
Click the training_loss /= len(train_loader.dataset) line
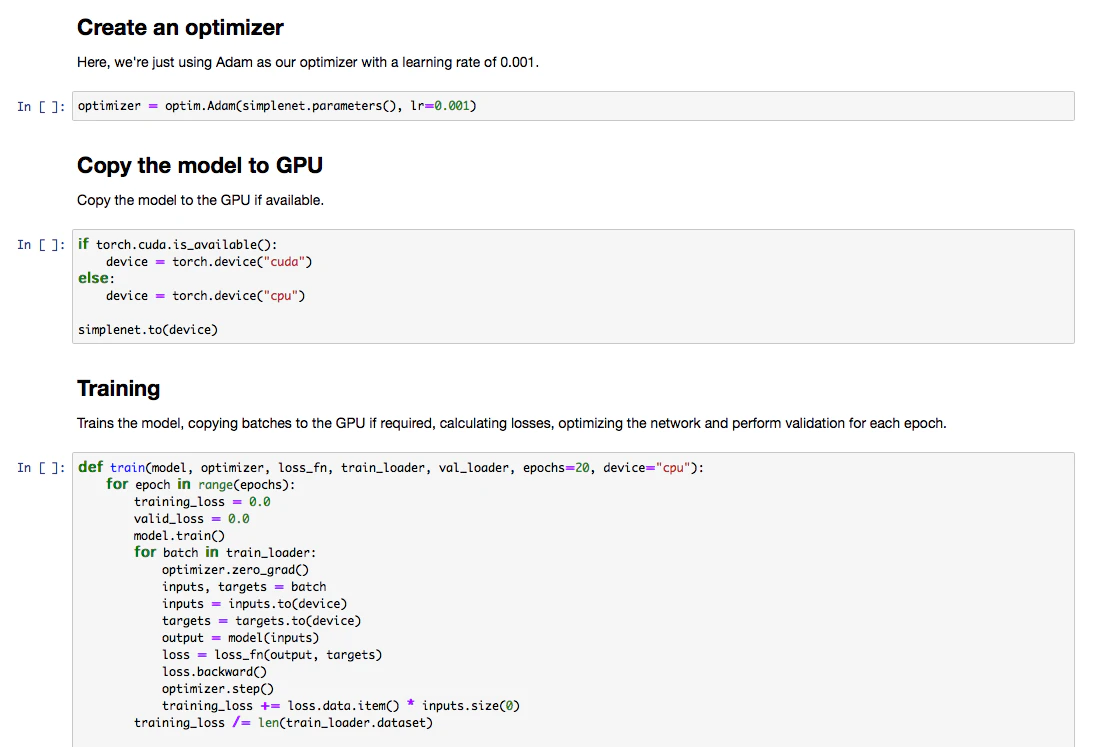pos(283,723)
